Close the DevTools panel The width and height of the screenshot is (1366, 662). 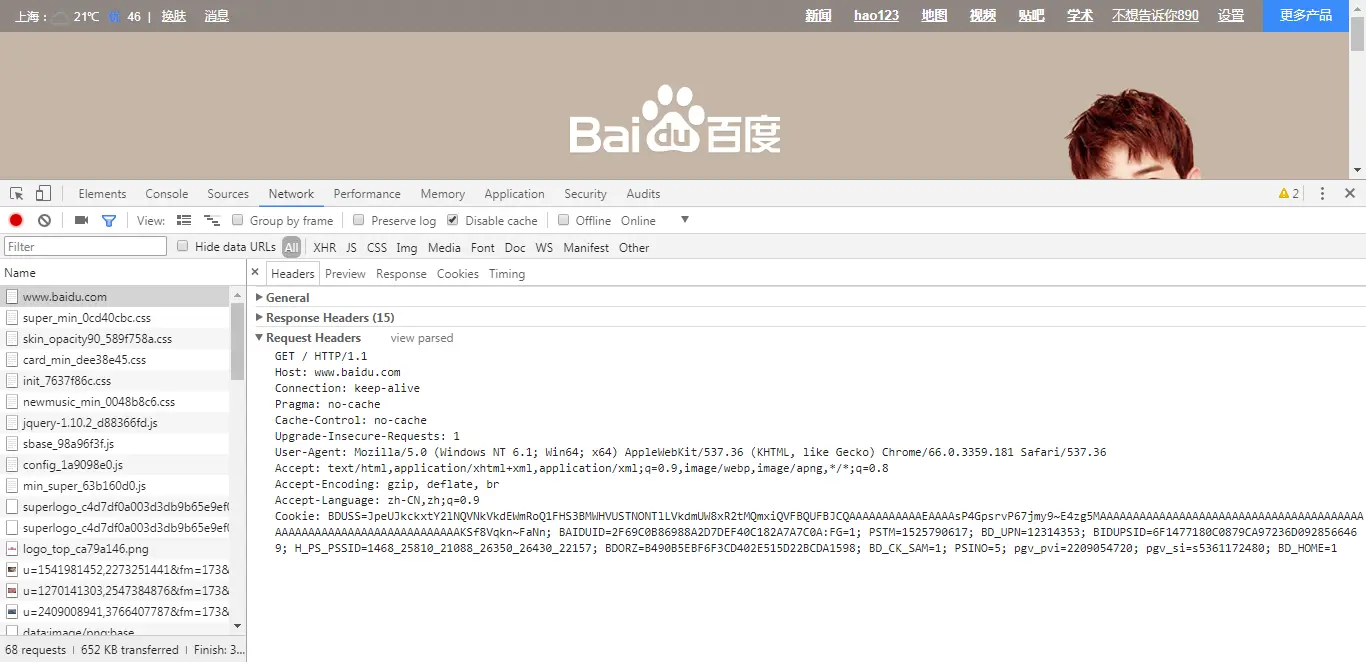click(1350, 194)
